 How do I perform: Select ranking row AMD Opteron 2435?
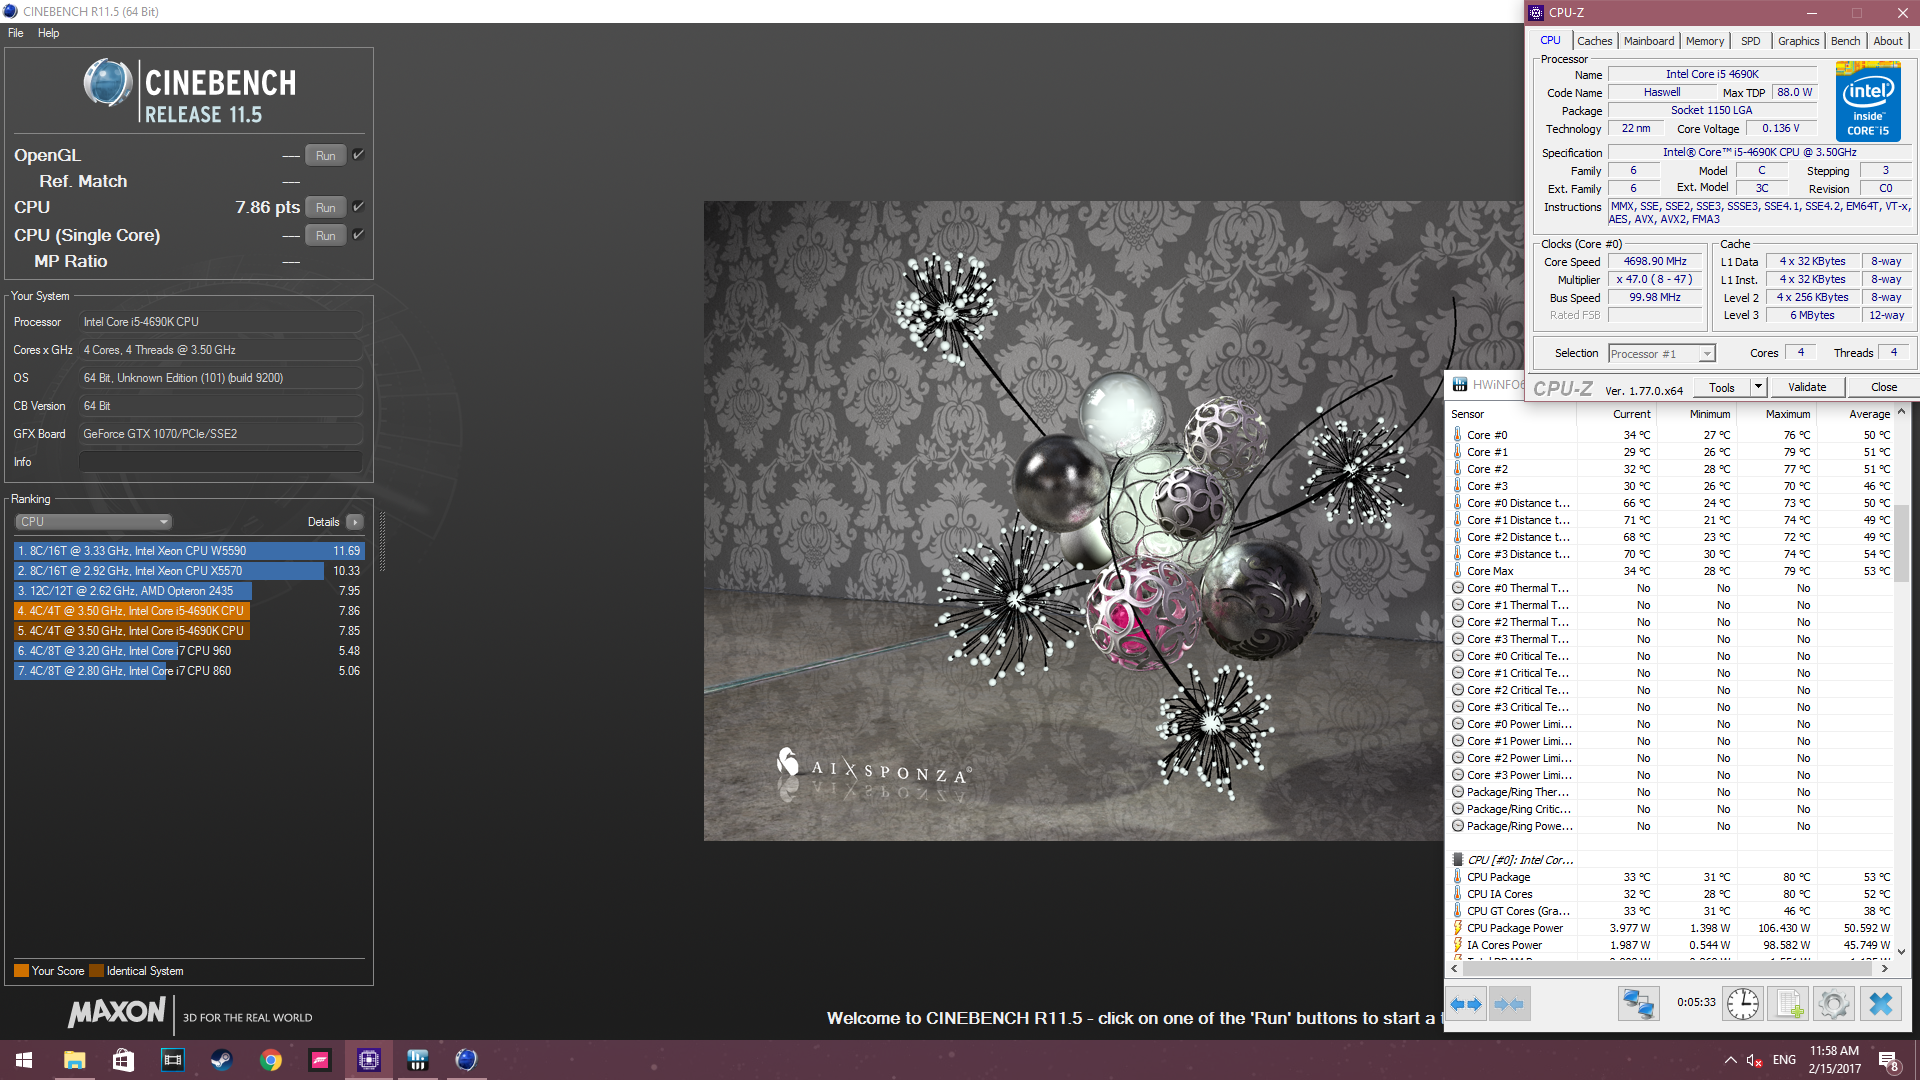click(189, 591)
